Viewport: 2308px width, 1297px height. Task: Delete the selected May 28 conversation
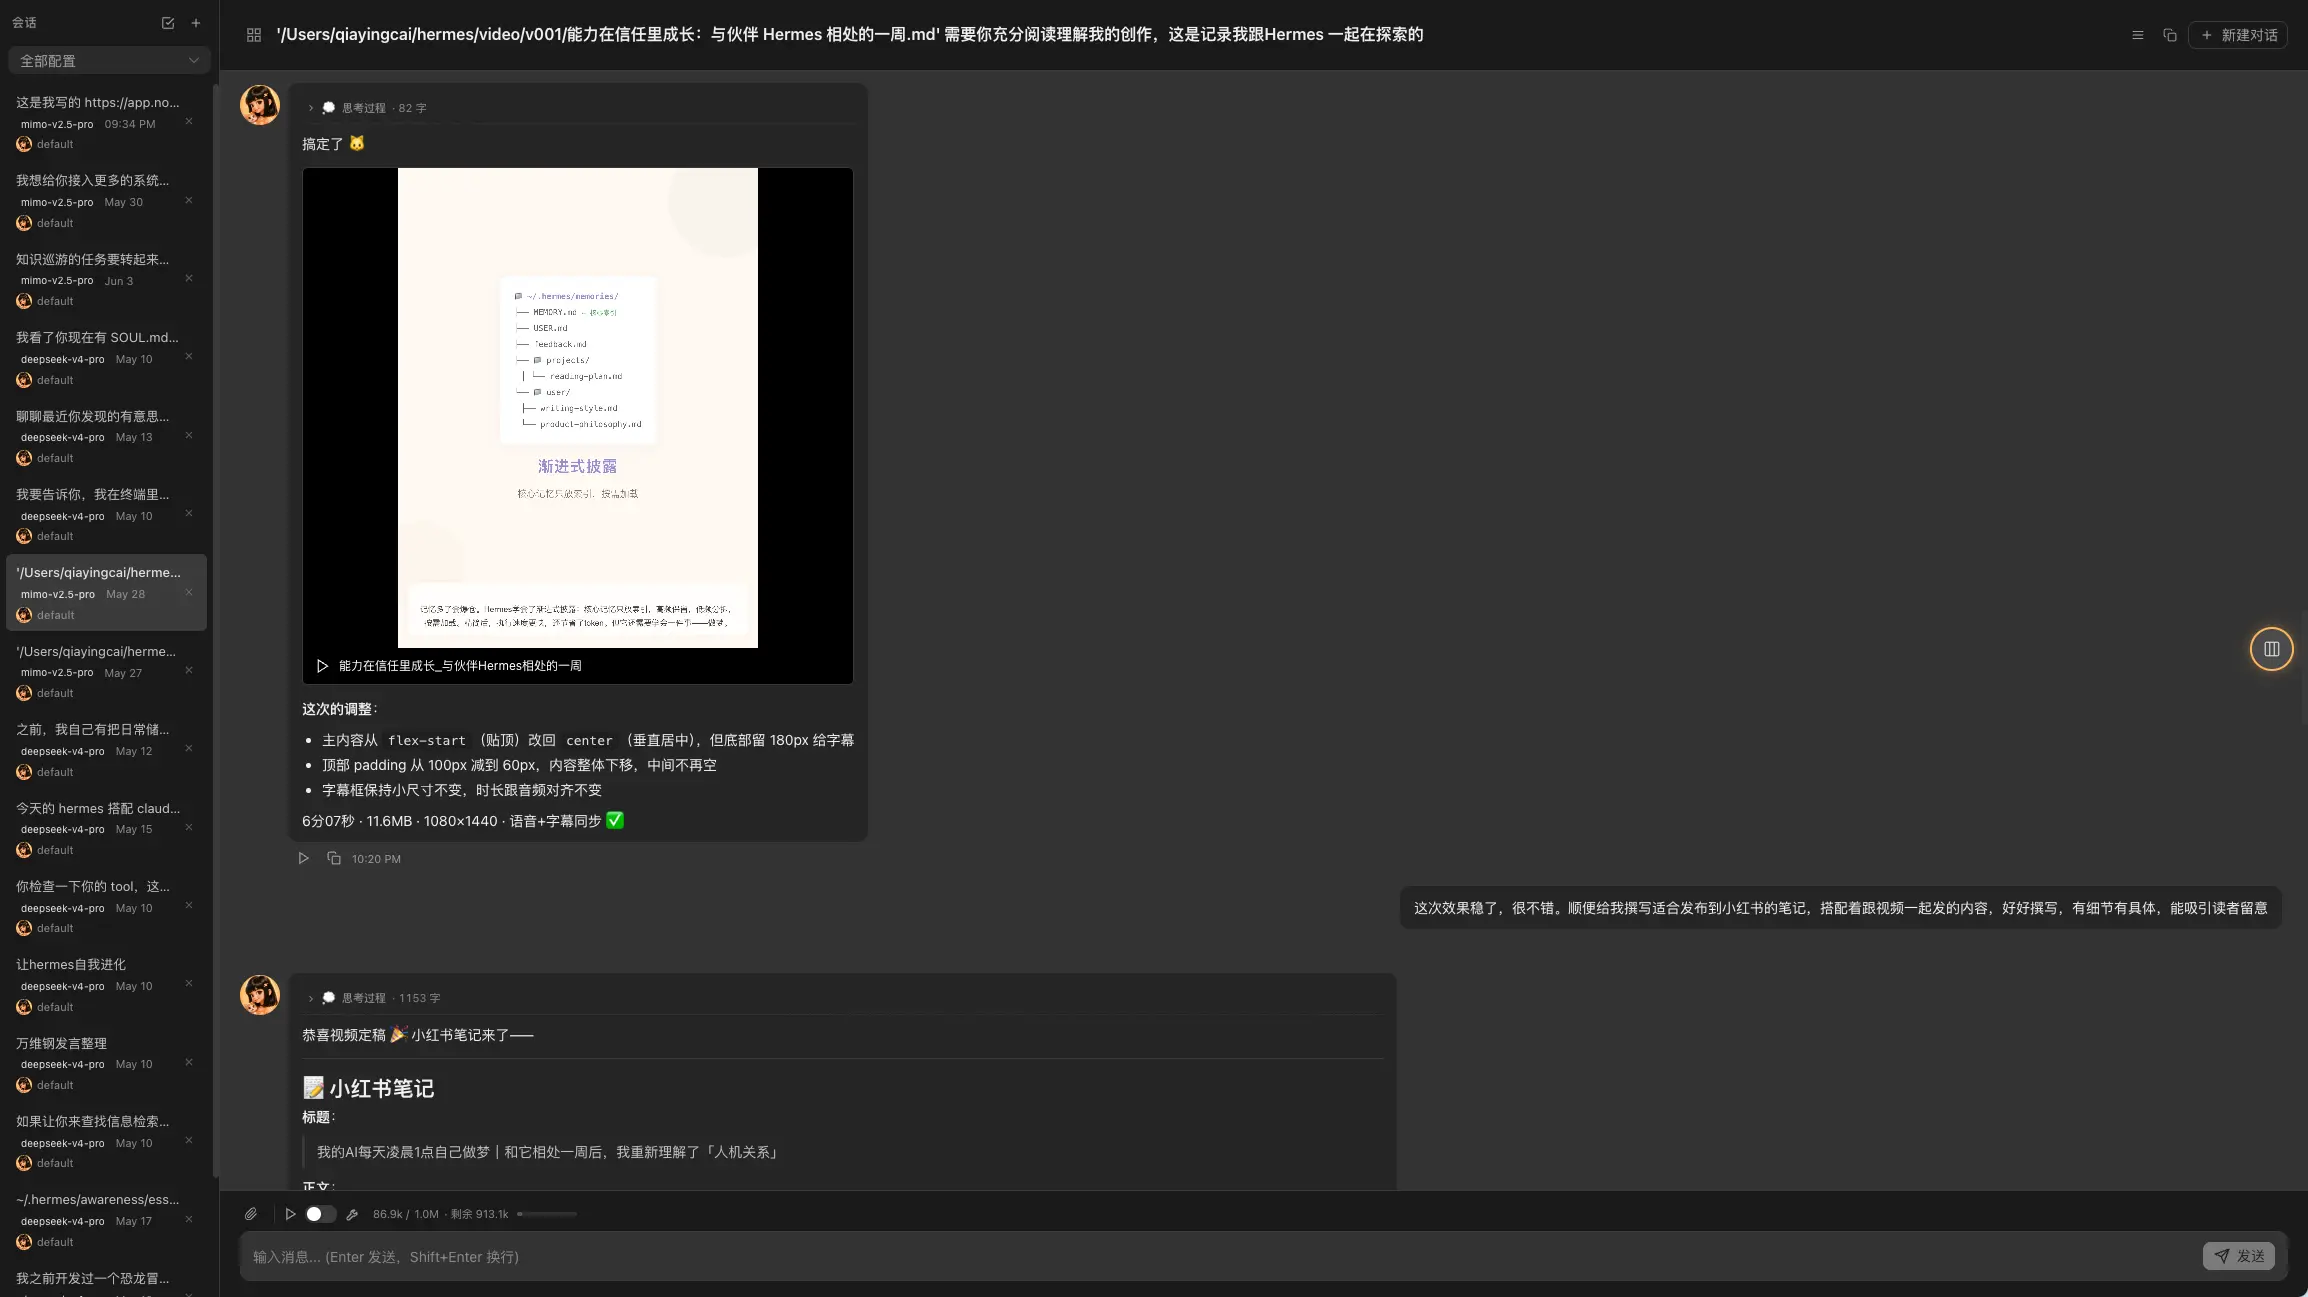(189, 593)
